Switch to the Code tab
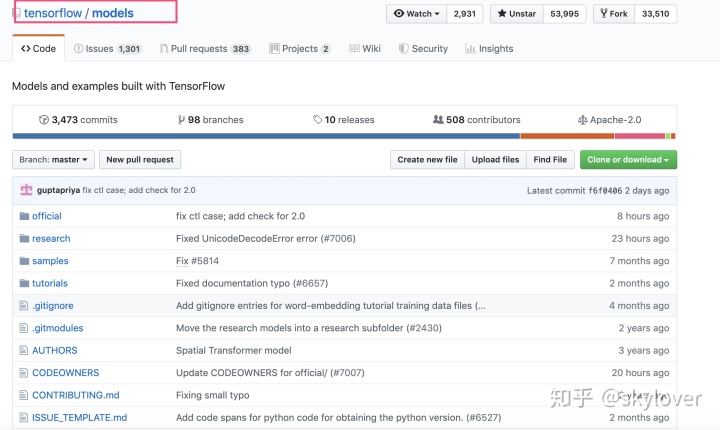720x430 pixels. tap(39, 49)
